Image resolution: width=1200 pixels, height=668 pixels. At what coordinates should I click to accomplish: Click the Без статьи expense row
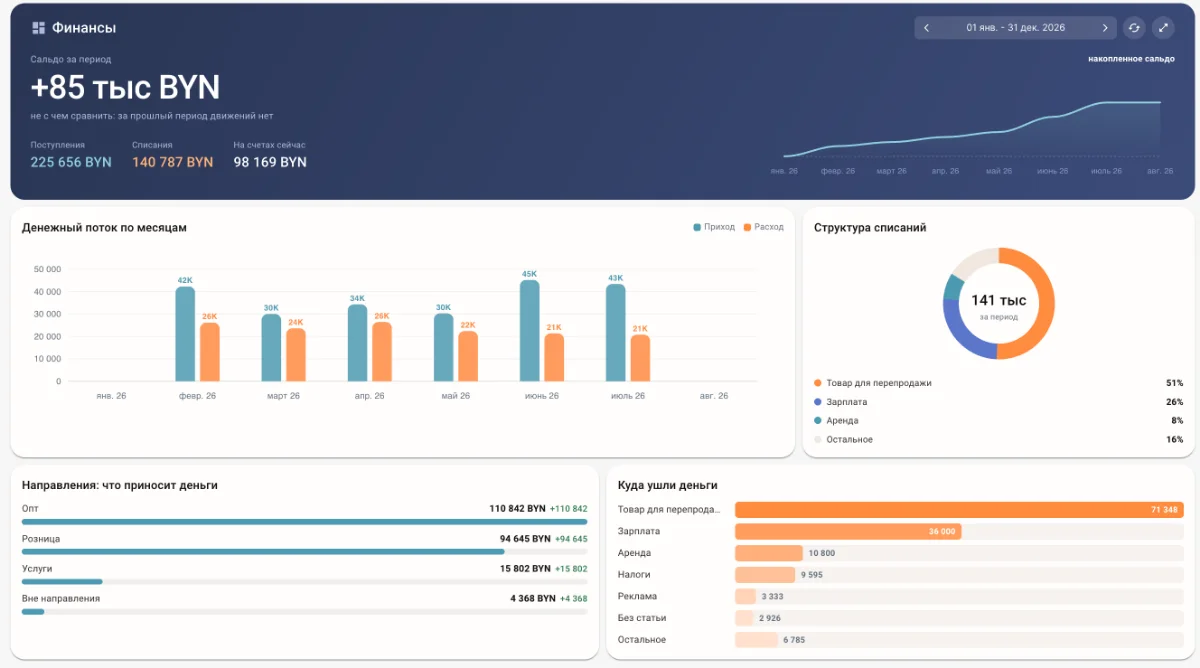[900, 618]
